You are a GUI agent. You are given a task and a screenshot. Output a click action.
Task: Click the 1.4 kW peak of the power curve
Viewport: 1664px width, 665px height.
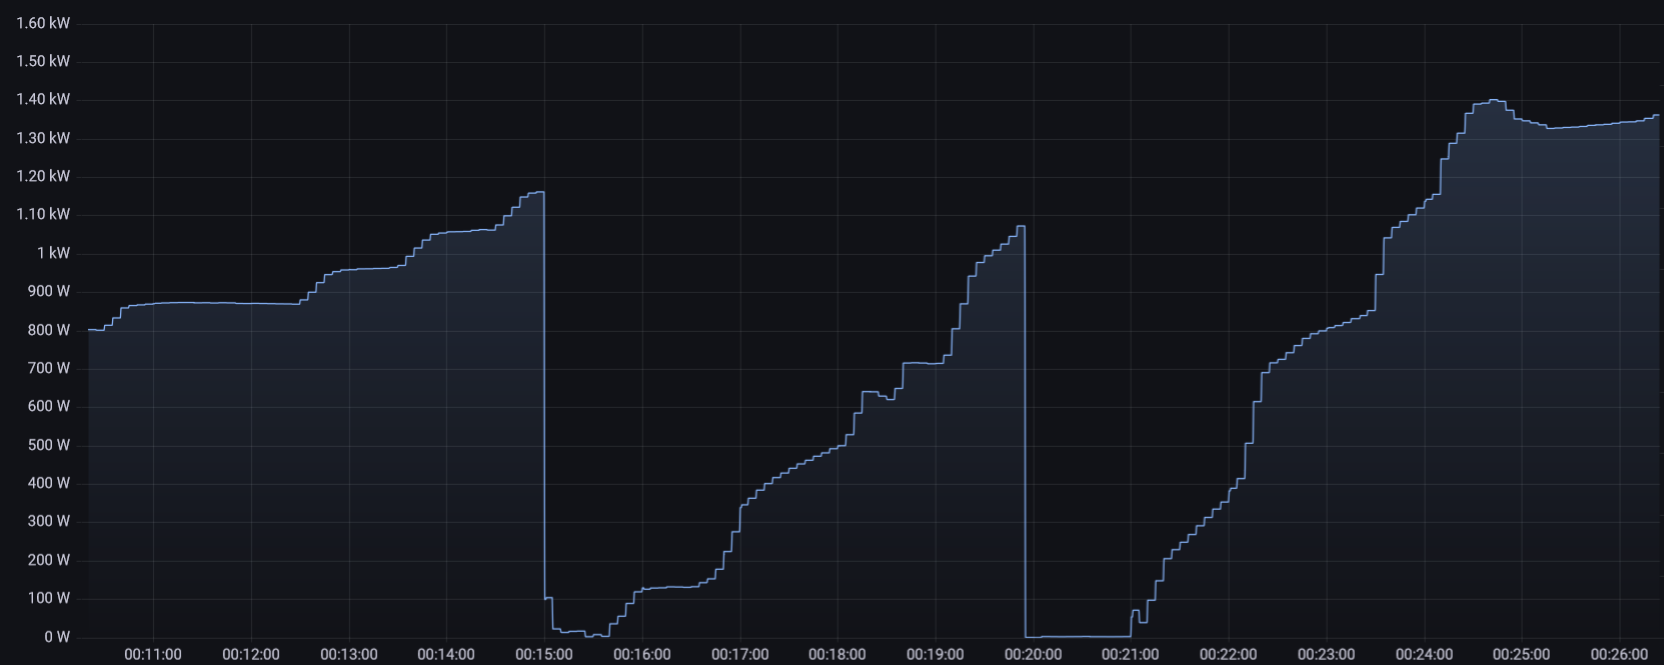[1493, 100]
